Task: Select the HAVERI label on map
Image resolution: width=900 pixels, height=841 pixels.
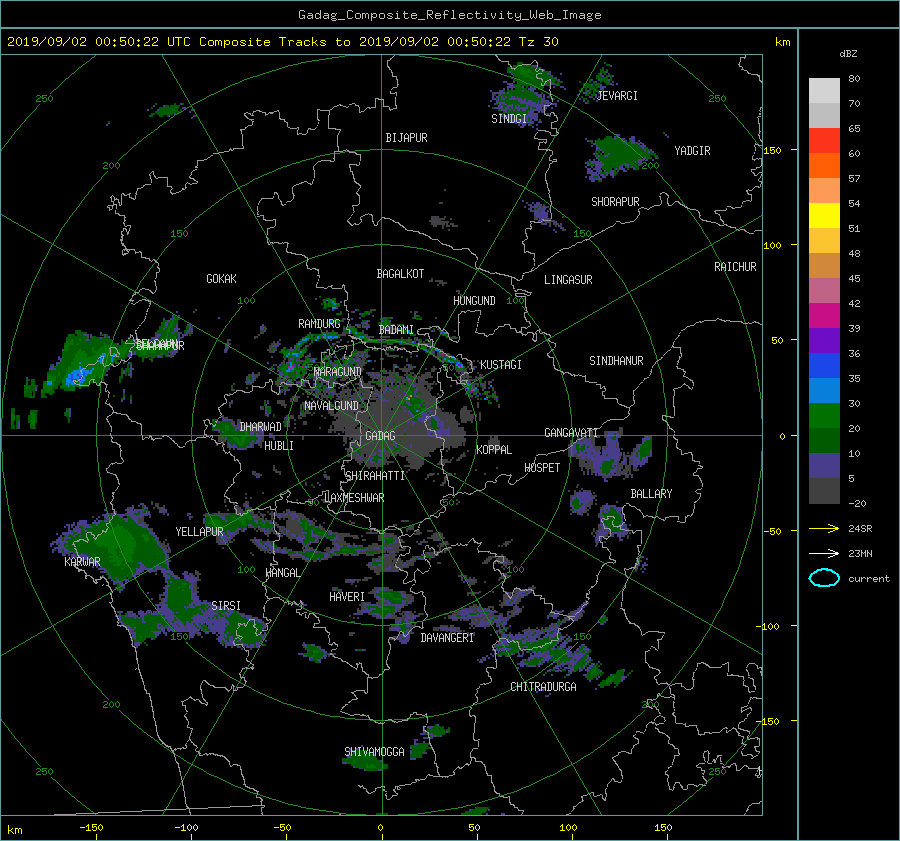Action: point(347,597)
